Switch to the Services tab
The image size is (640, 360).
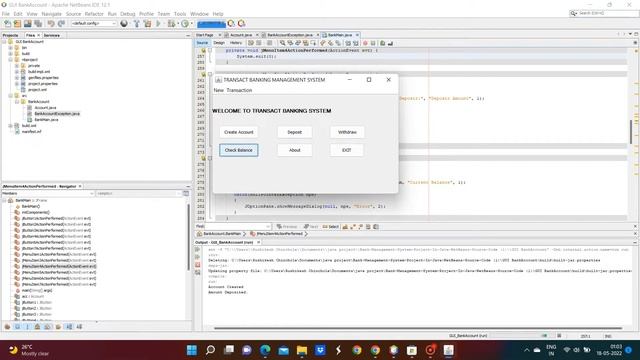click(x=52, y=36)
